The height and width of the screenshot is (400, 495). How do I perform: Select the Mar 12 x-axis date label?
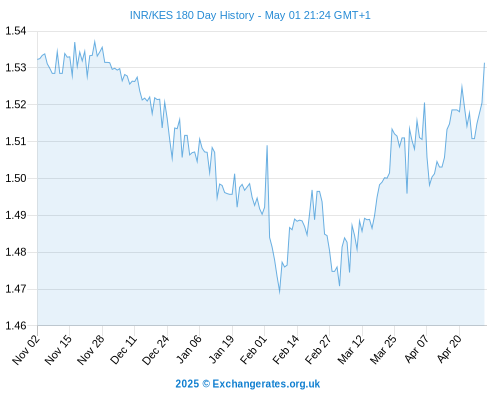[351, 350]
